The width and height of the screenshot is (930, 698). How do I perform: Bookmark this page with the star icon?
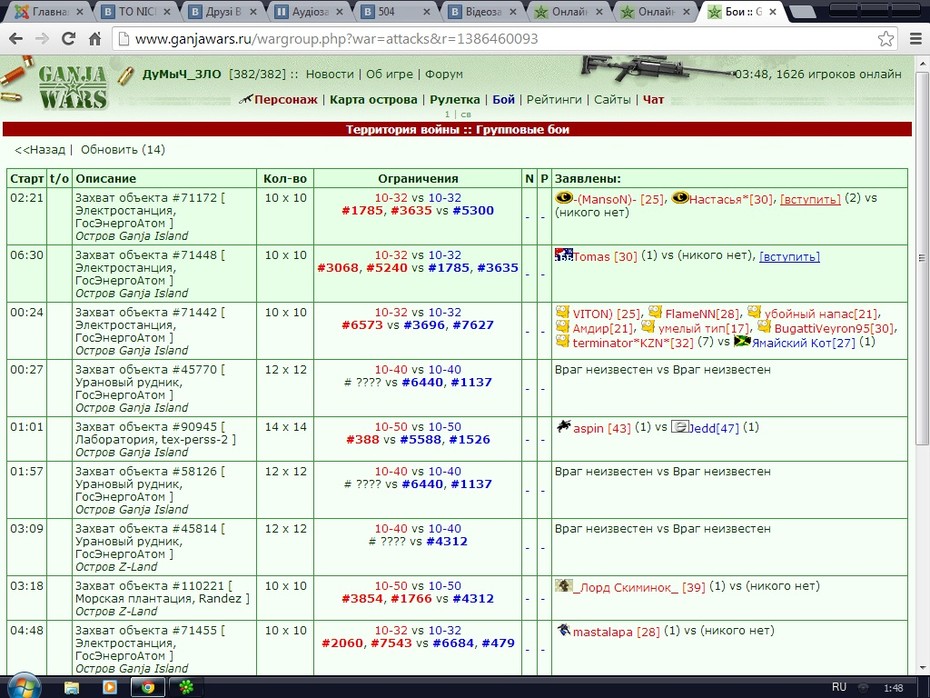point(886,39)
